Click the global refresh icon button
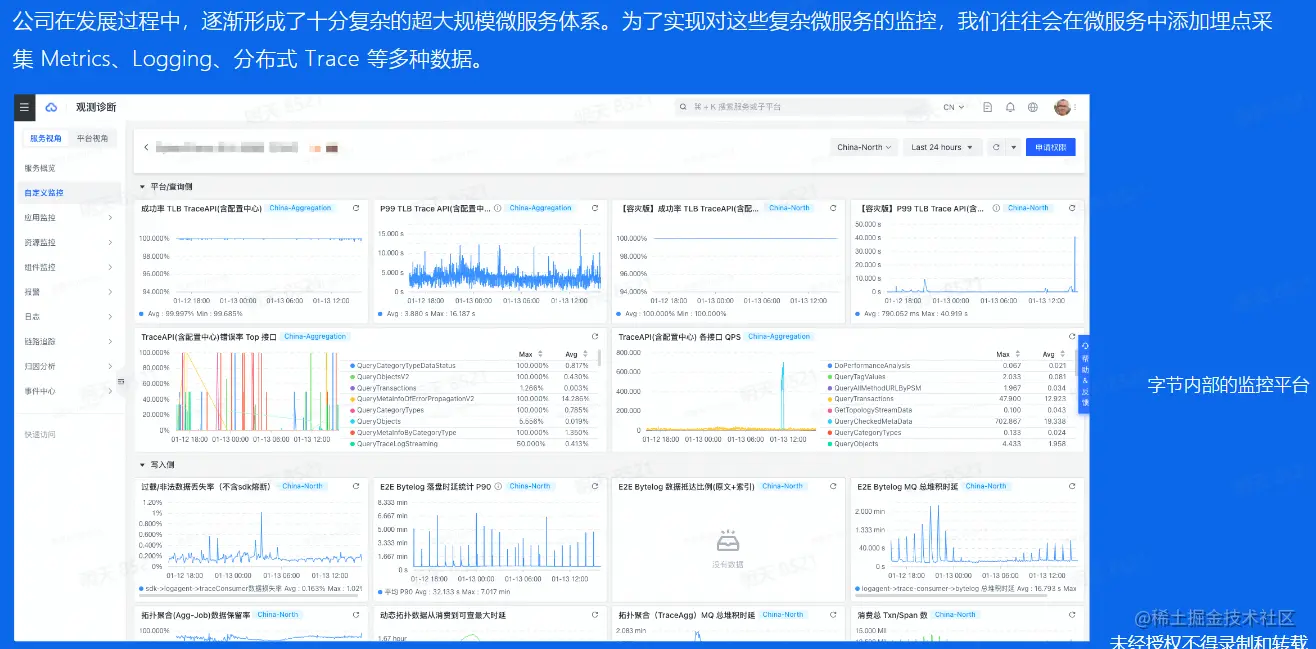The image size is (1316, 649). pos(996,147)
